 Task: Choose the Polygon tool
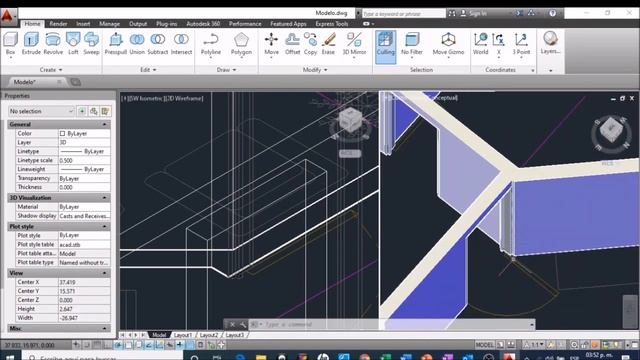click(x=241, y=44)
